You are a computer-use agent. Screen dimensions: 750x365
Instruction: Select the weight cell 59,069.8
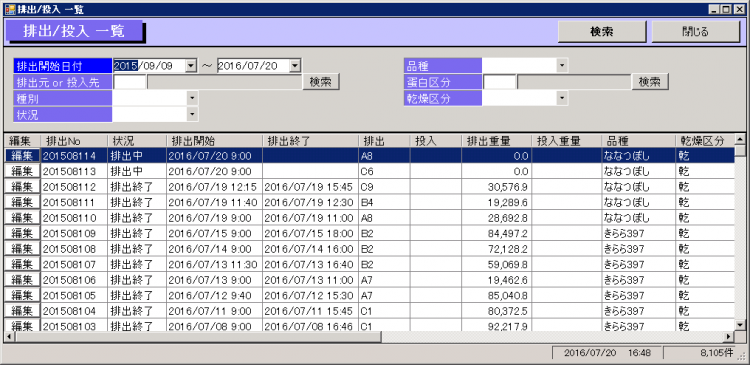[496, 264]
